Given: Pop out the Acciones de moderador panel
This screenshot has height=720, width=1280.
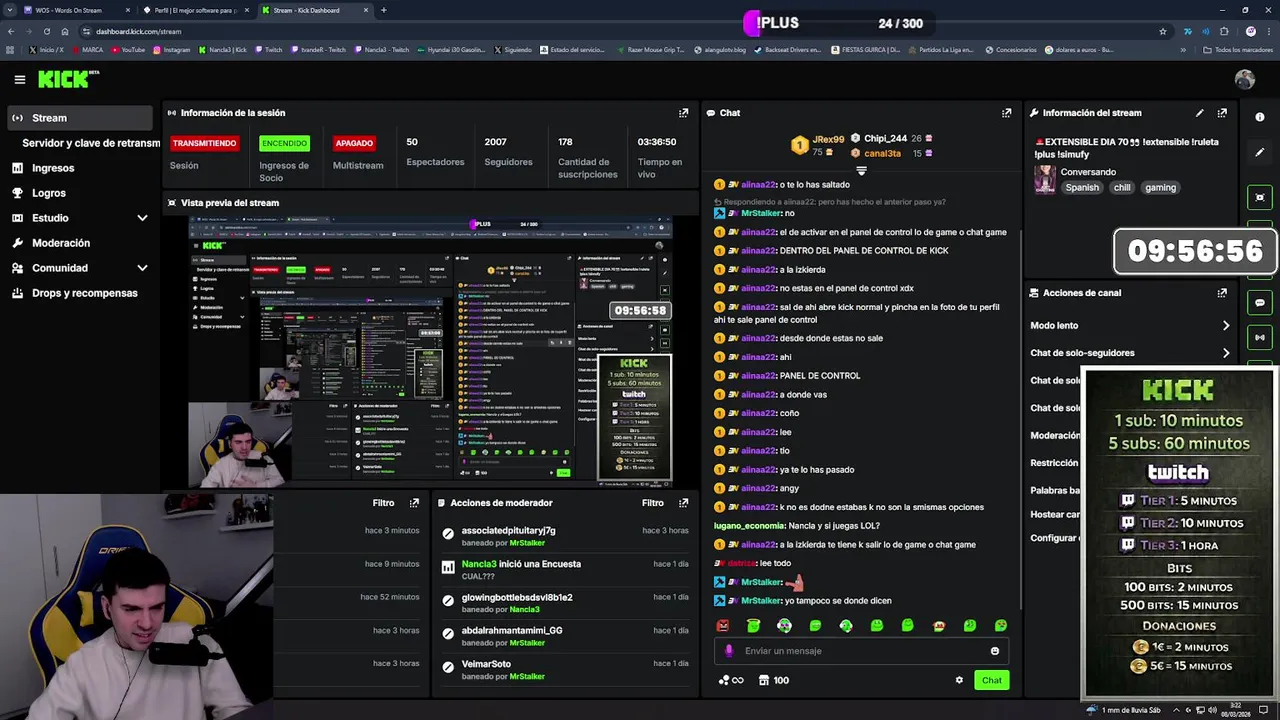Looking at the screenshot, I should [683, 503].
